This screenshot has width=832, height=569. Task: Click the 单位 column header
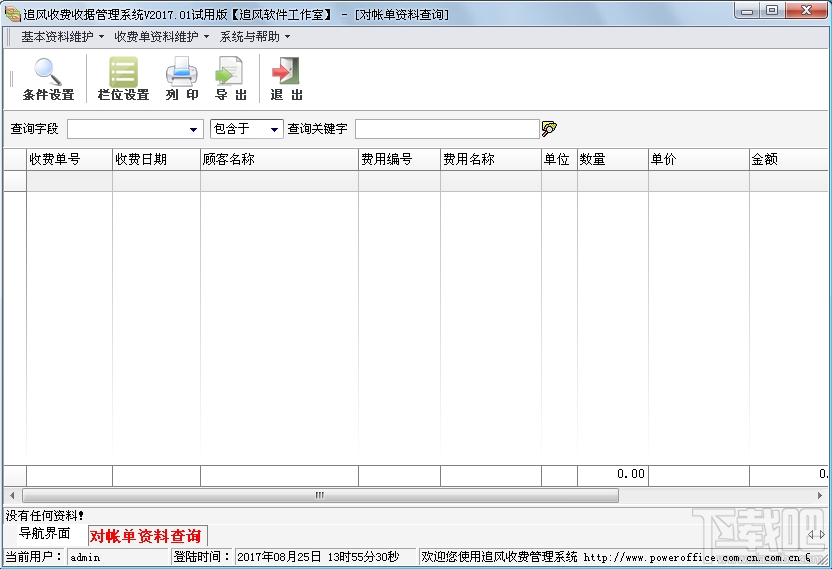pos(559,159)
